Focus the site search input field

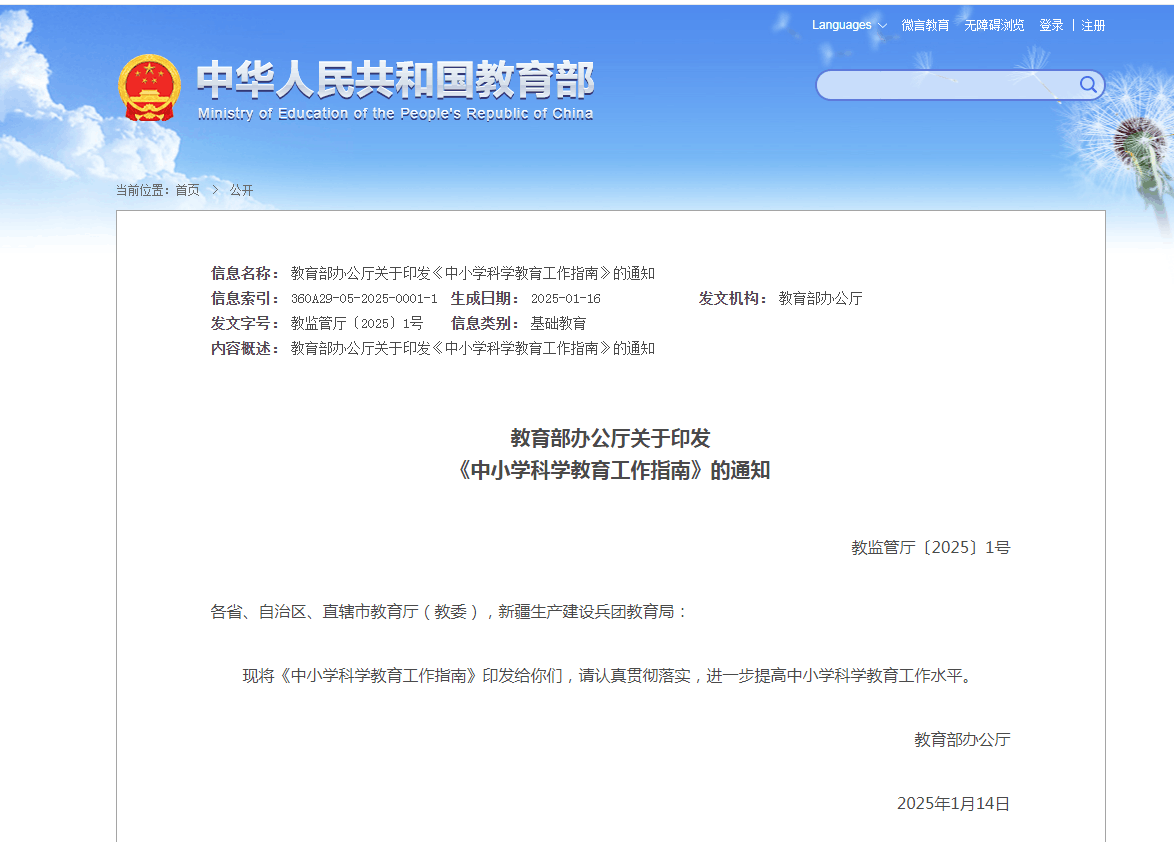point(947,85)
